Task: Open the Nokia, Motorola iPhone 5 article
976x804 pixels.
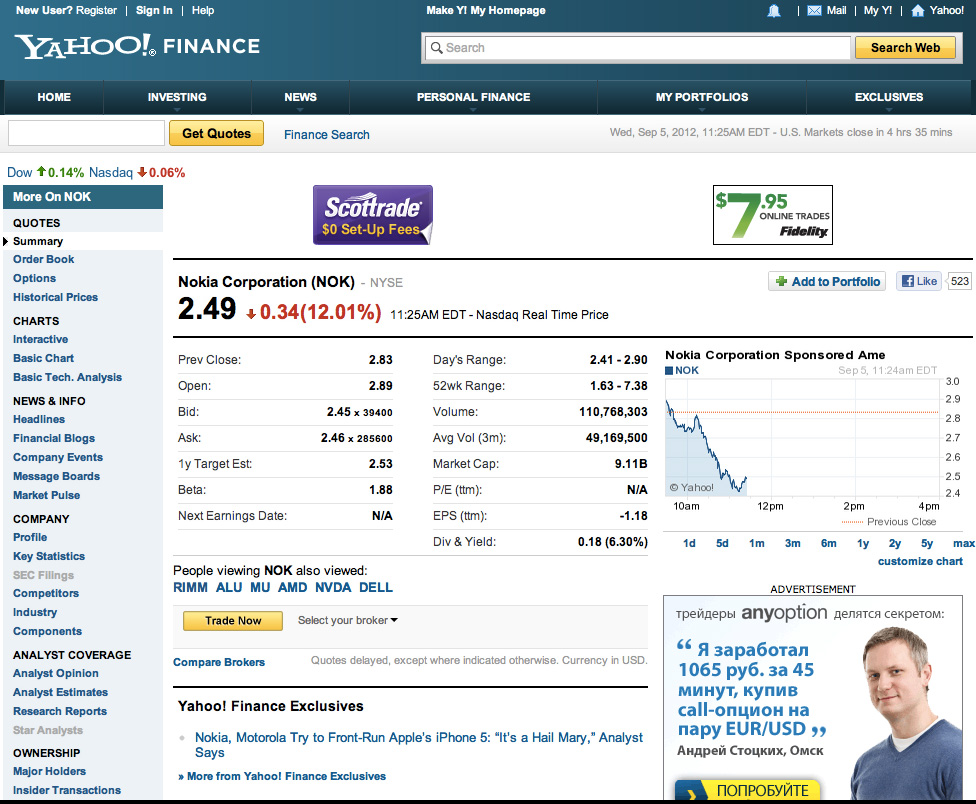Action: [x=419, y=745]
